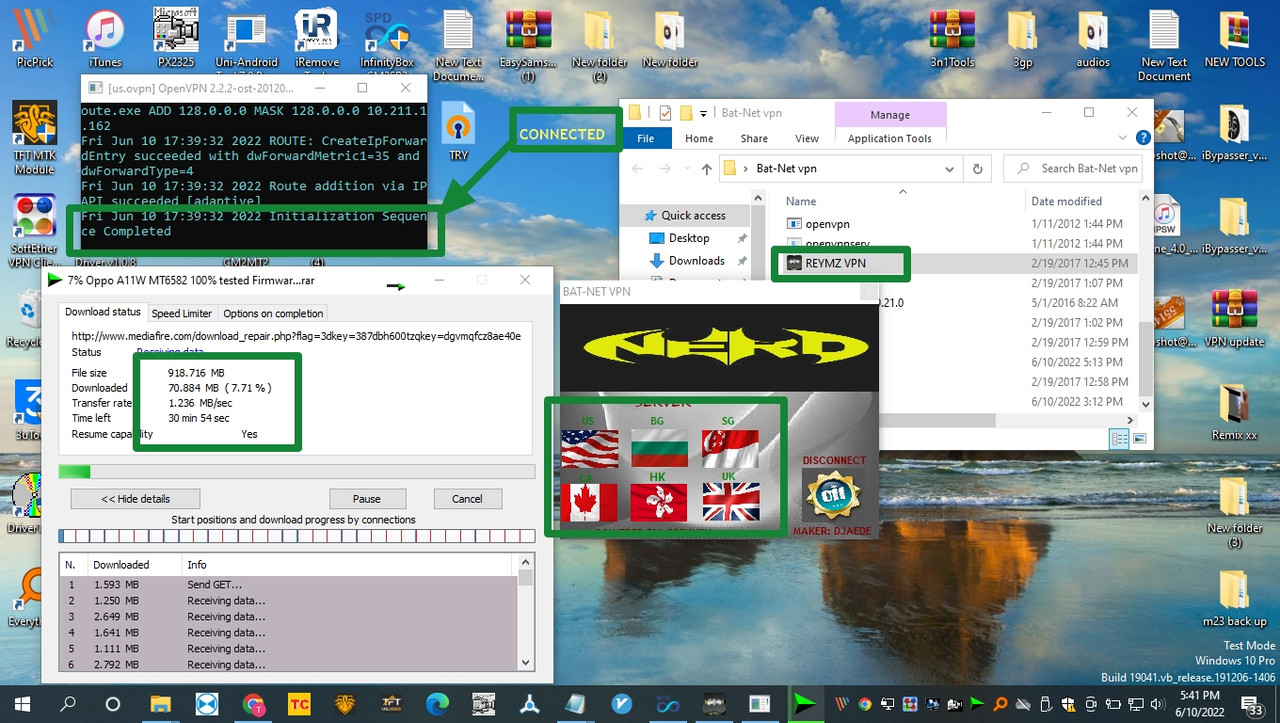Switch to the Download status tab
Image resolution: width=1280 pixels, height=723 pixels.
[103, 312]
